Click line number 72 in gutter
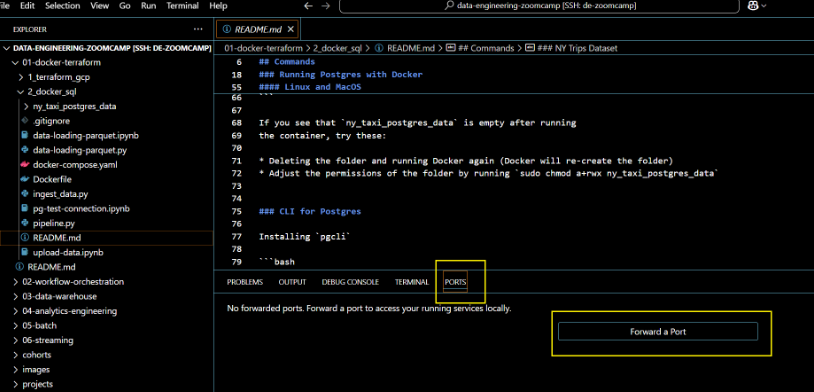Image resolution: width=814 pixels, height=392 pixels. click(237, 173)
